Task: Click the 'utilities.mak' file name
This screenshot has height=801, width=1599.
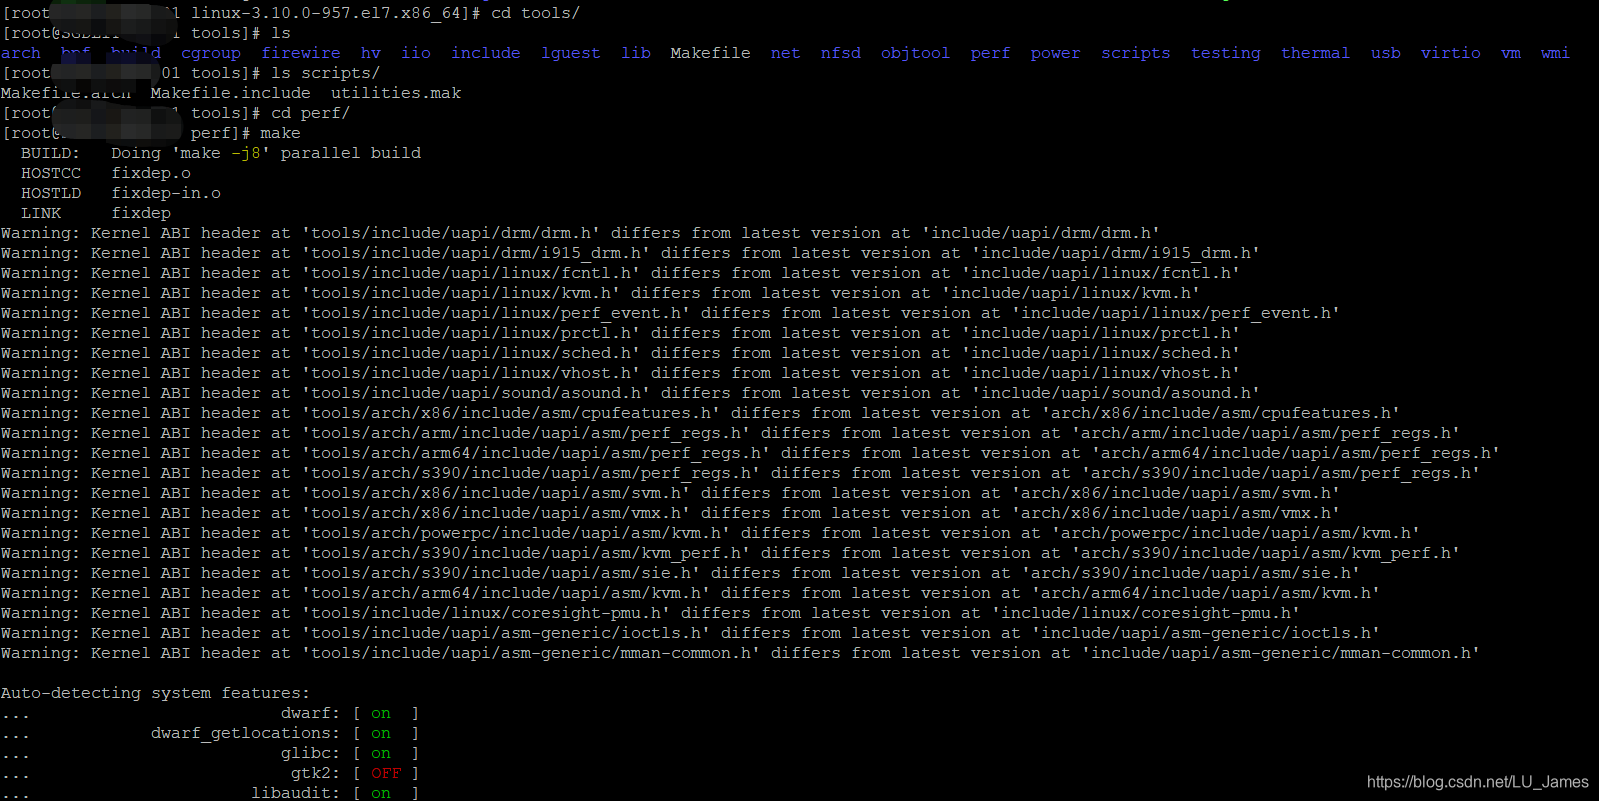Action: pos(396,93)
